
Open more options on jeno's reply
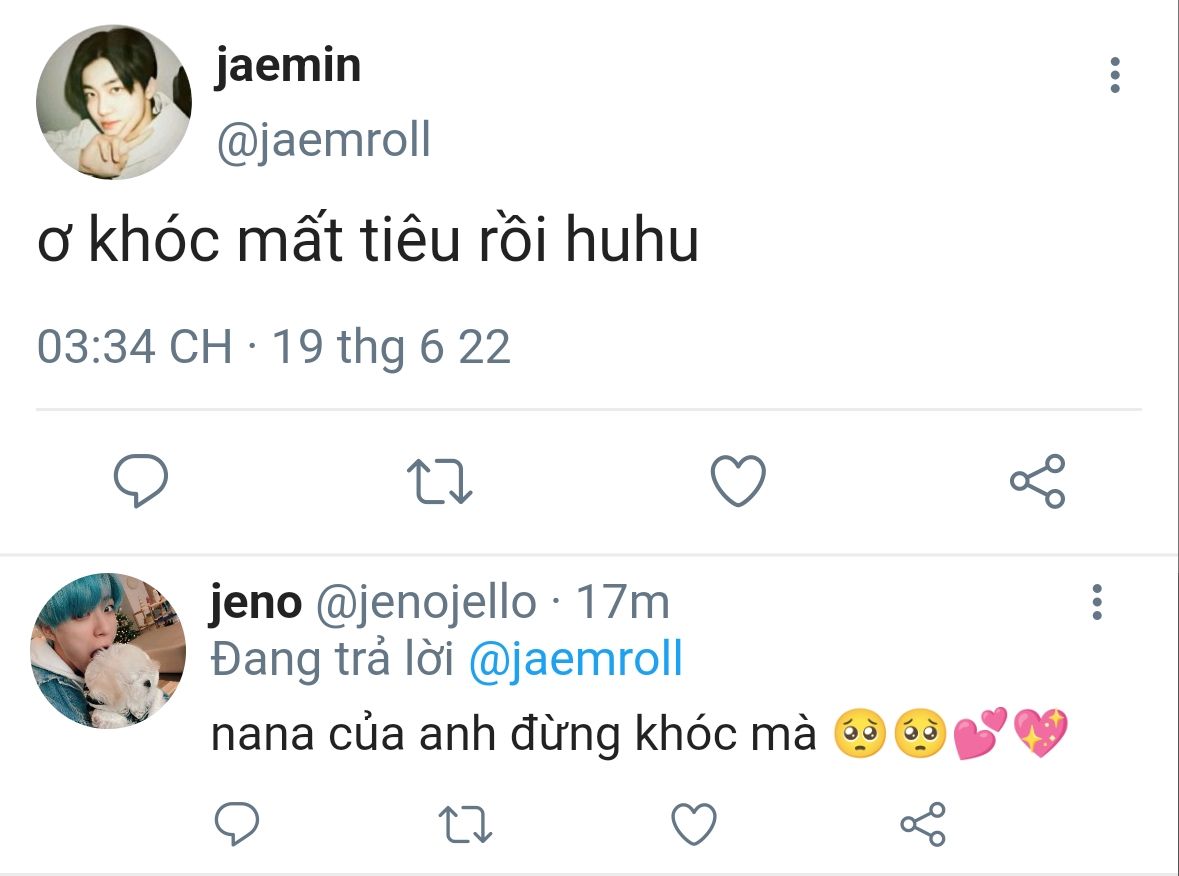[1097, 602]
